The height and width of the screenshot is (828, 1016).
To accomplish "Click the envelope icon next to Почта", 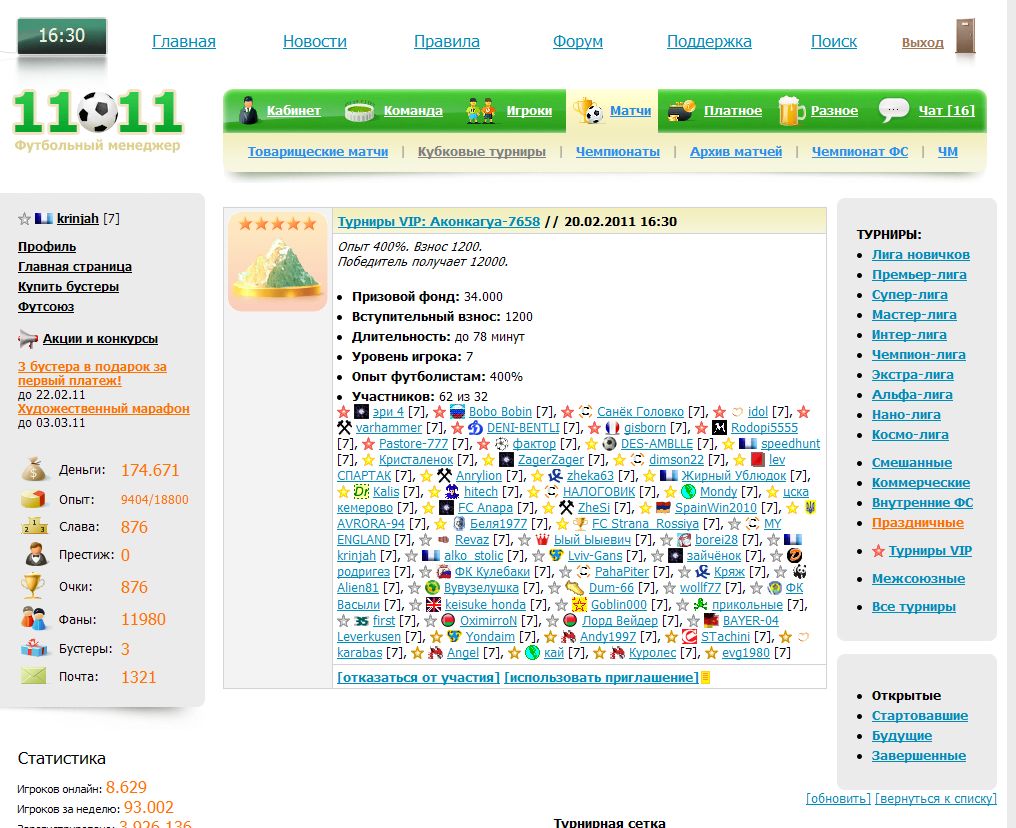I will pyautogui.click(x=33, y=676).
